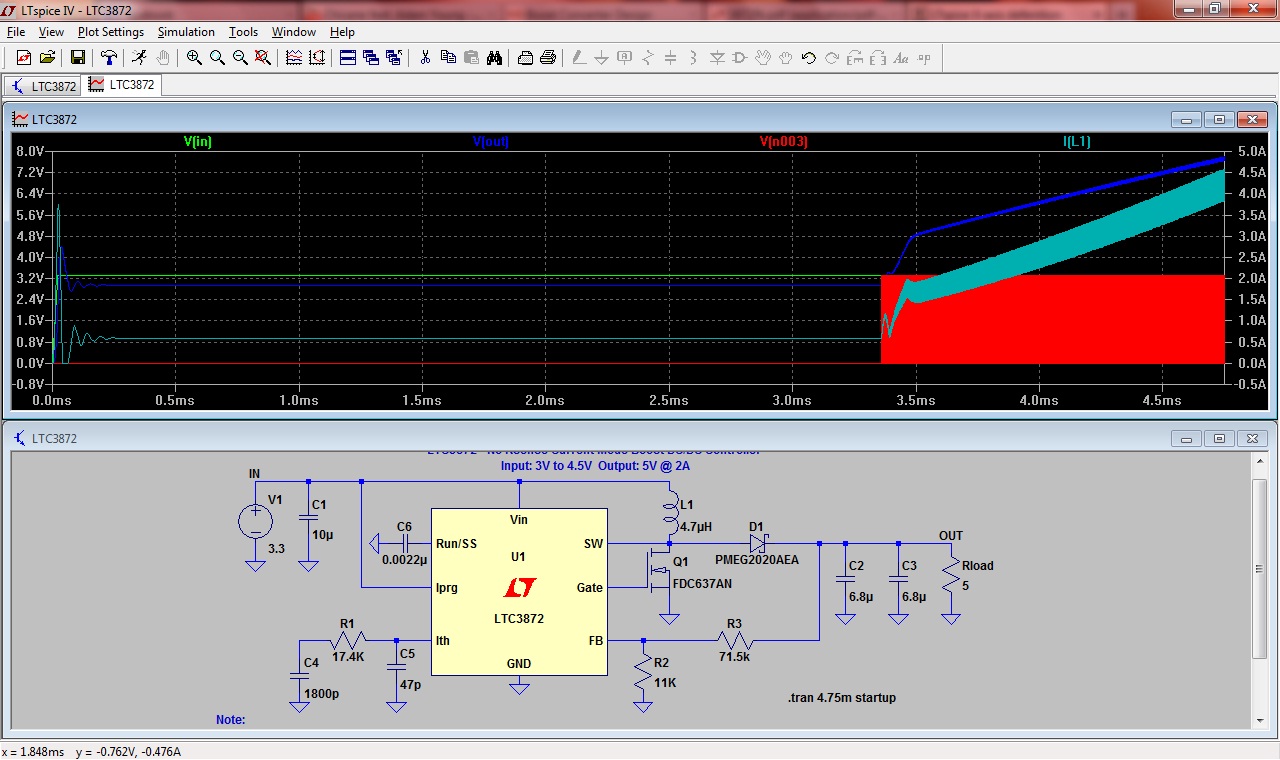Click the '17.4K' resistor value
Screen dimensions: 1280x760
point(348,657)
